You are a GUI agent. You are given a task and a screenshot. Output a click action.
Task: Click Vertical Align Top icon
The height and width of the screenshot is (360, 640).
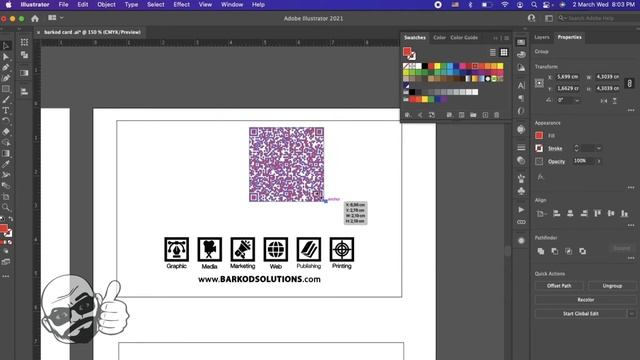click(598, 213)
